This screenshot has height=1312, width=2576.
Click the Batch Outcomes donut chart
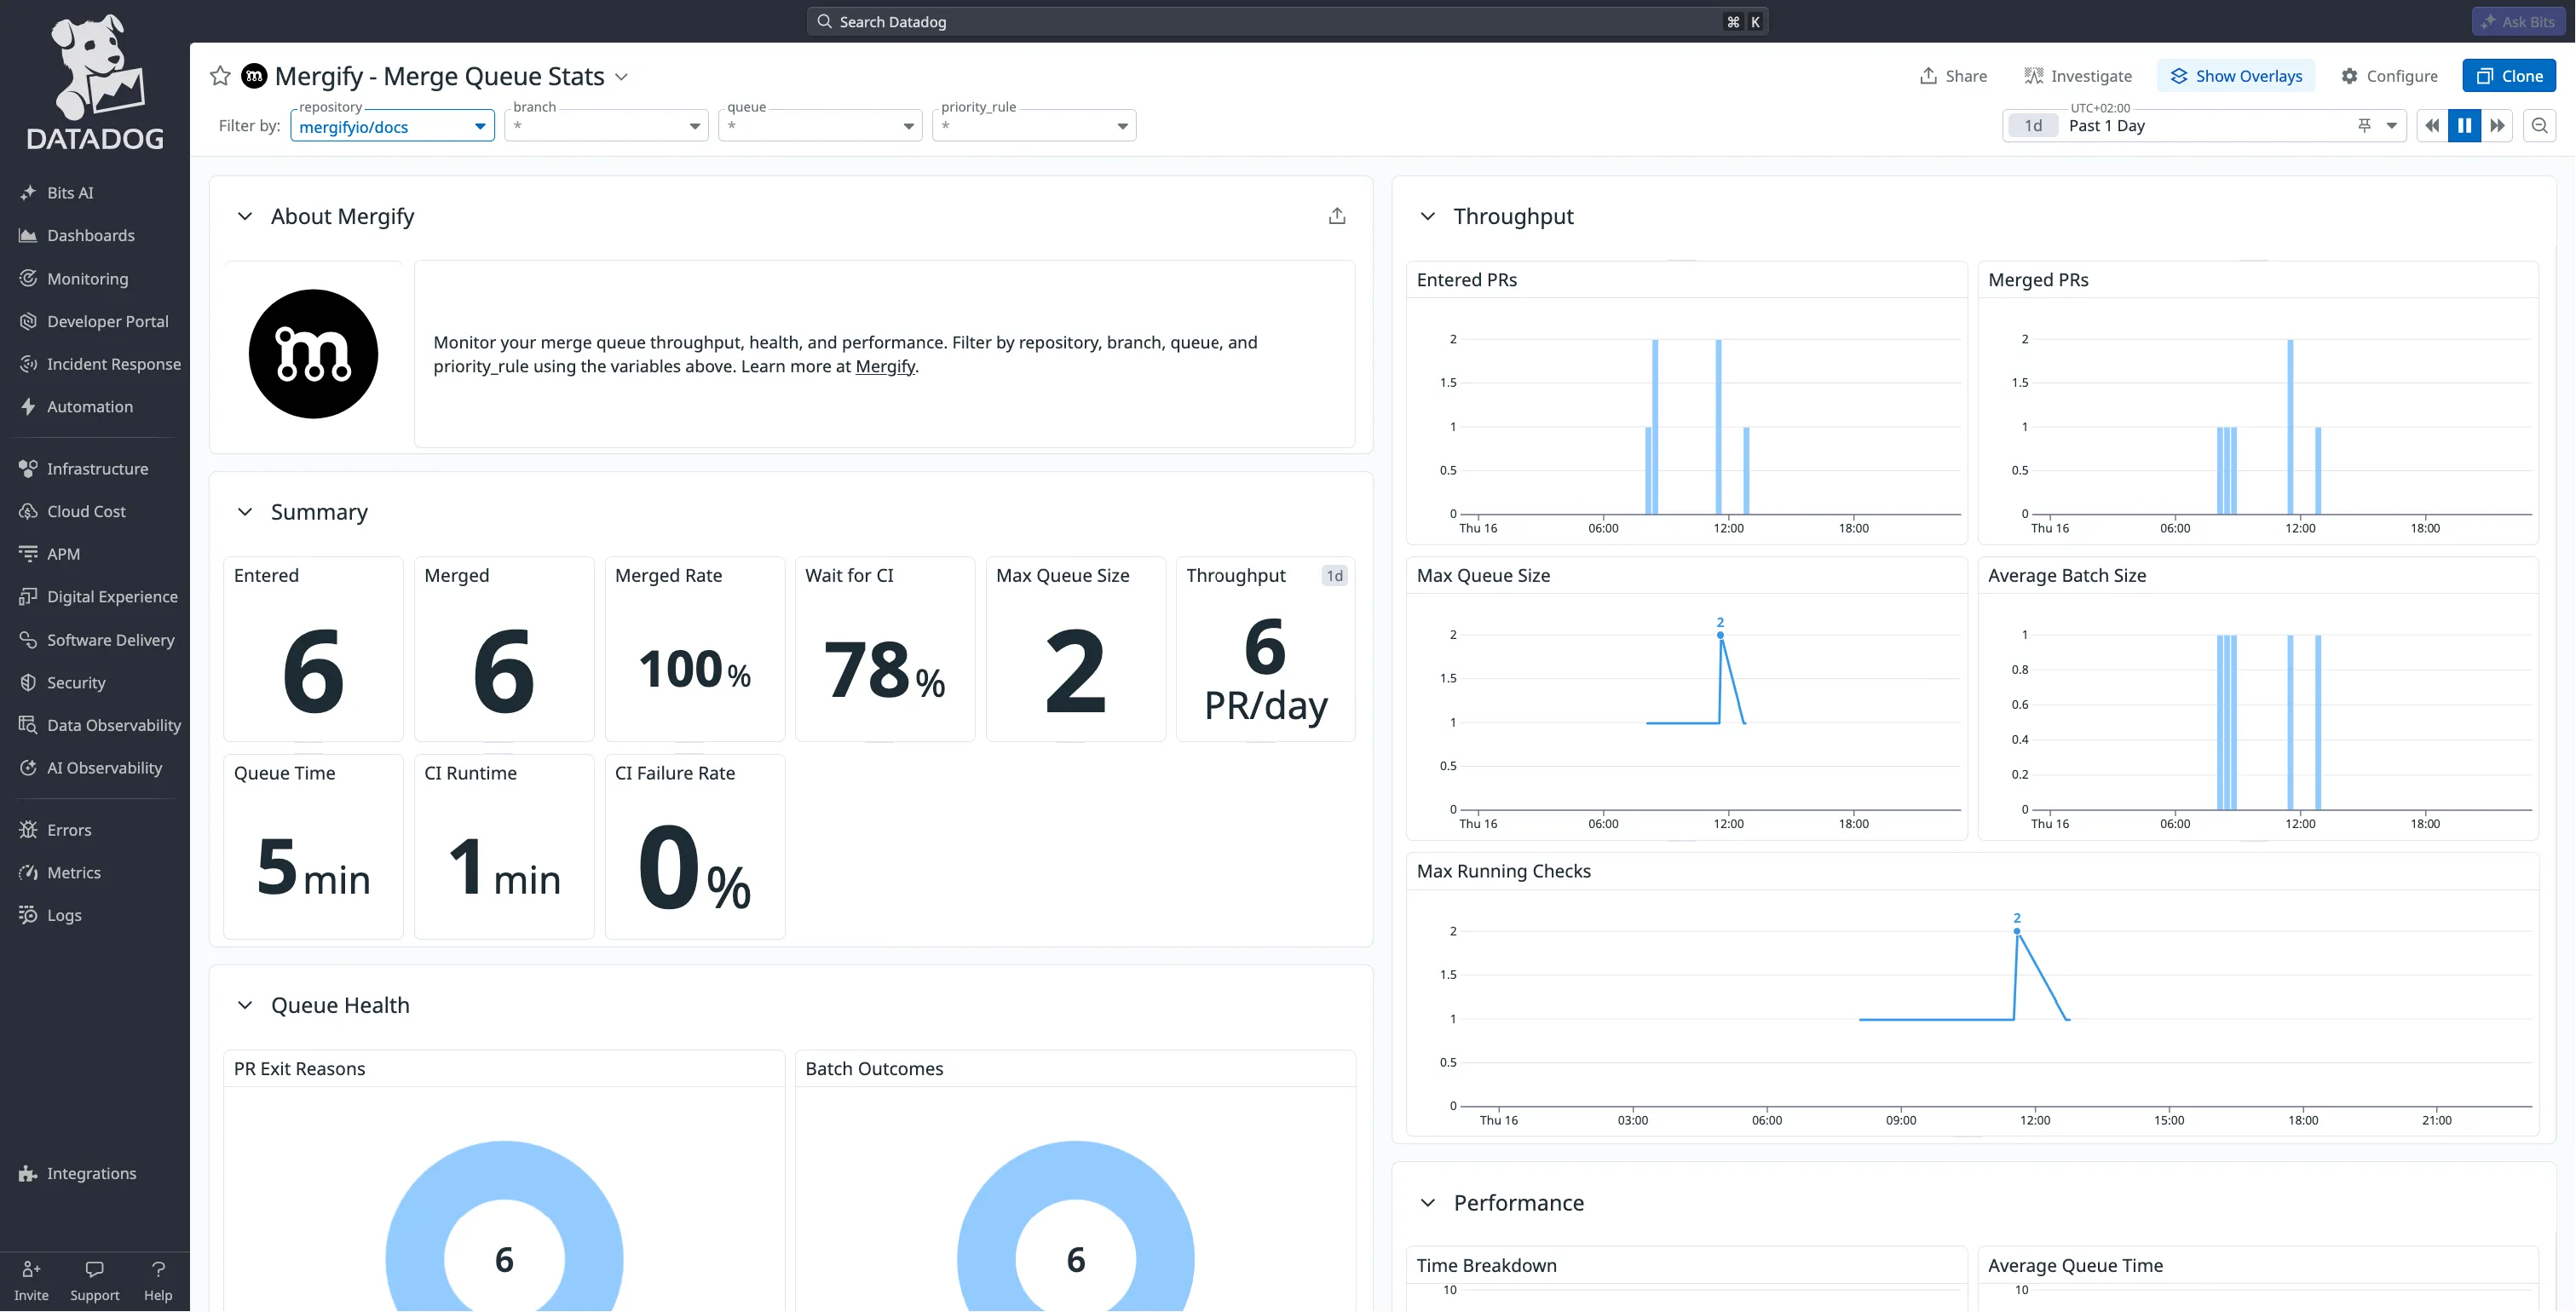pos(1076,1226)
